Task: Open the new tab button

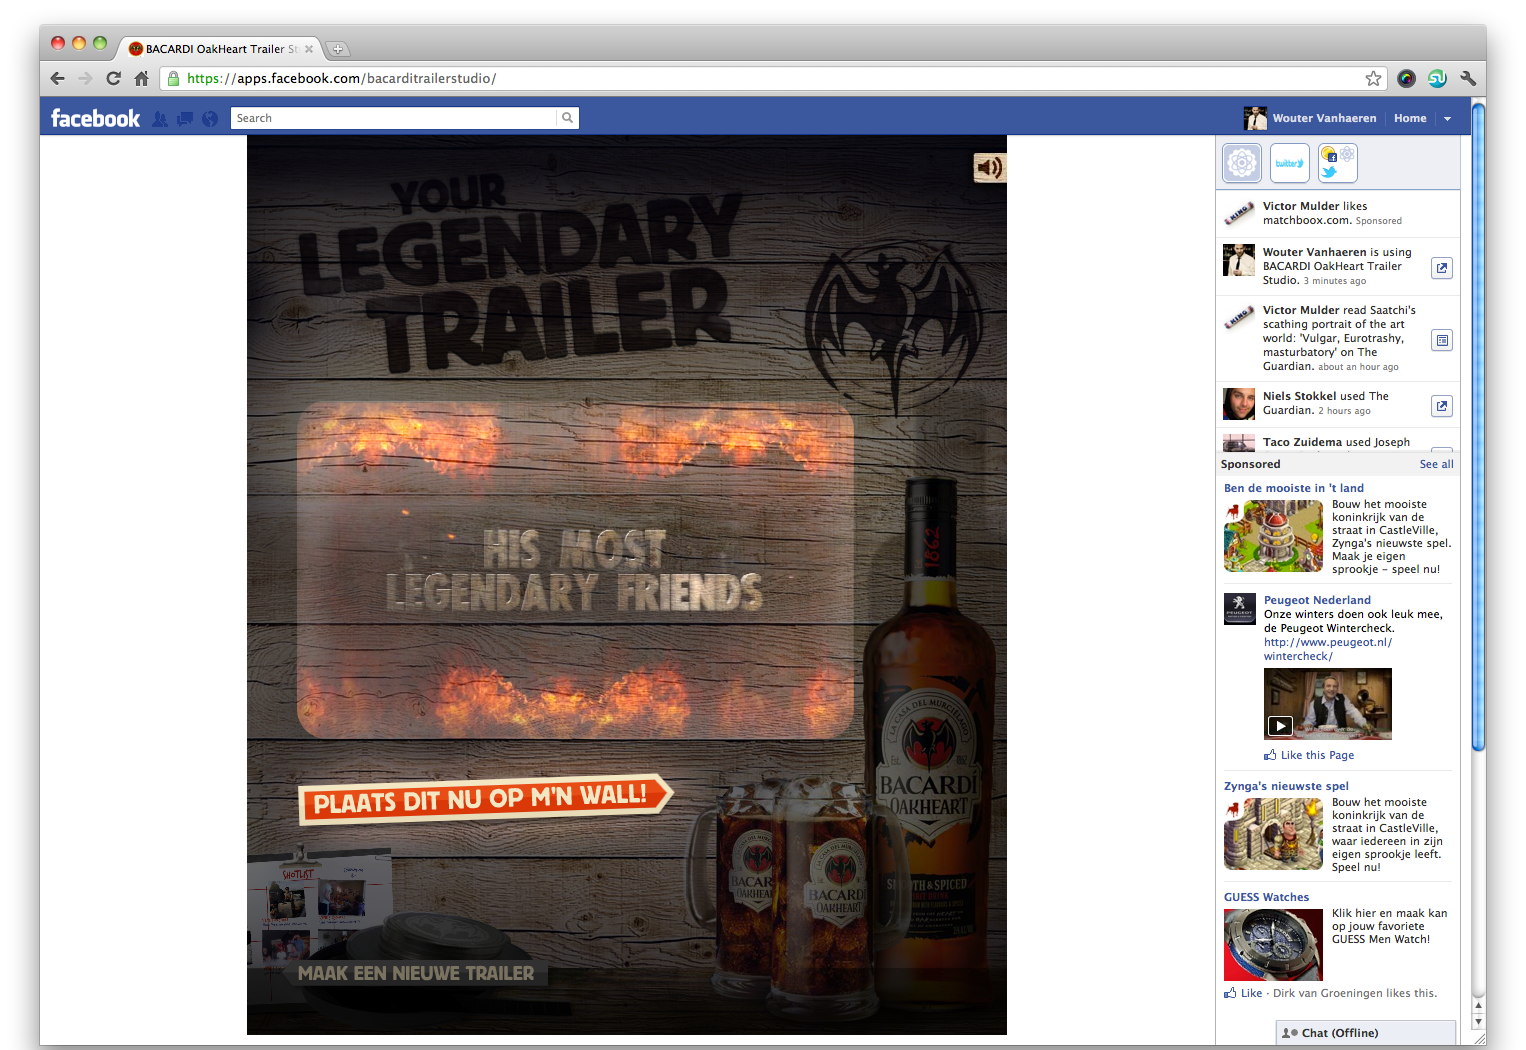Action: pos(337,49)
